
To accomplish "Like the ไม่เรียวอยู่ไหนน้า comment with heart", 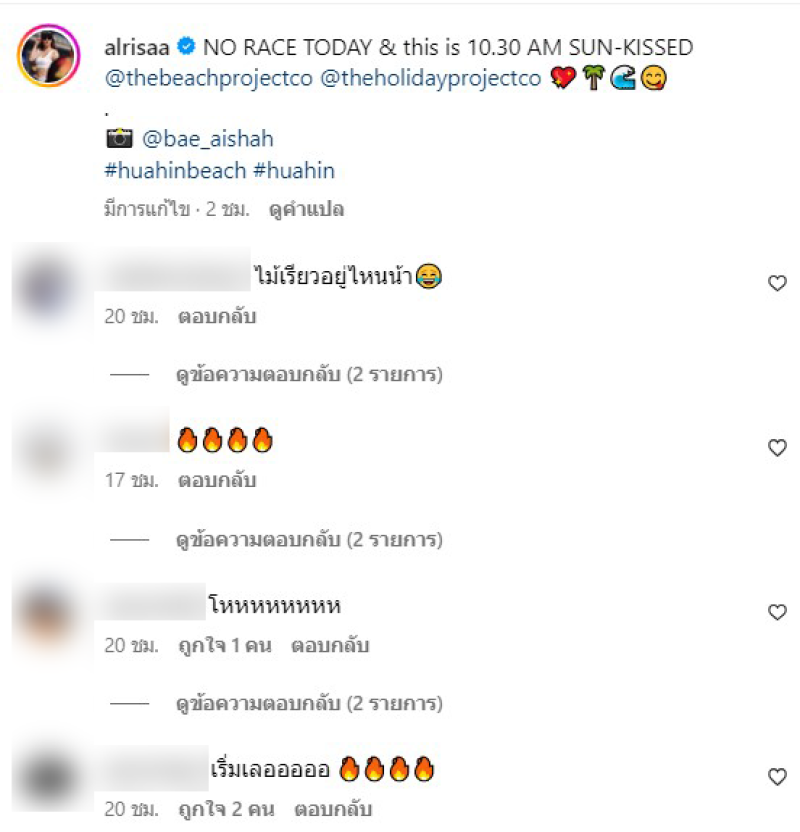I will [777, 283].
